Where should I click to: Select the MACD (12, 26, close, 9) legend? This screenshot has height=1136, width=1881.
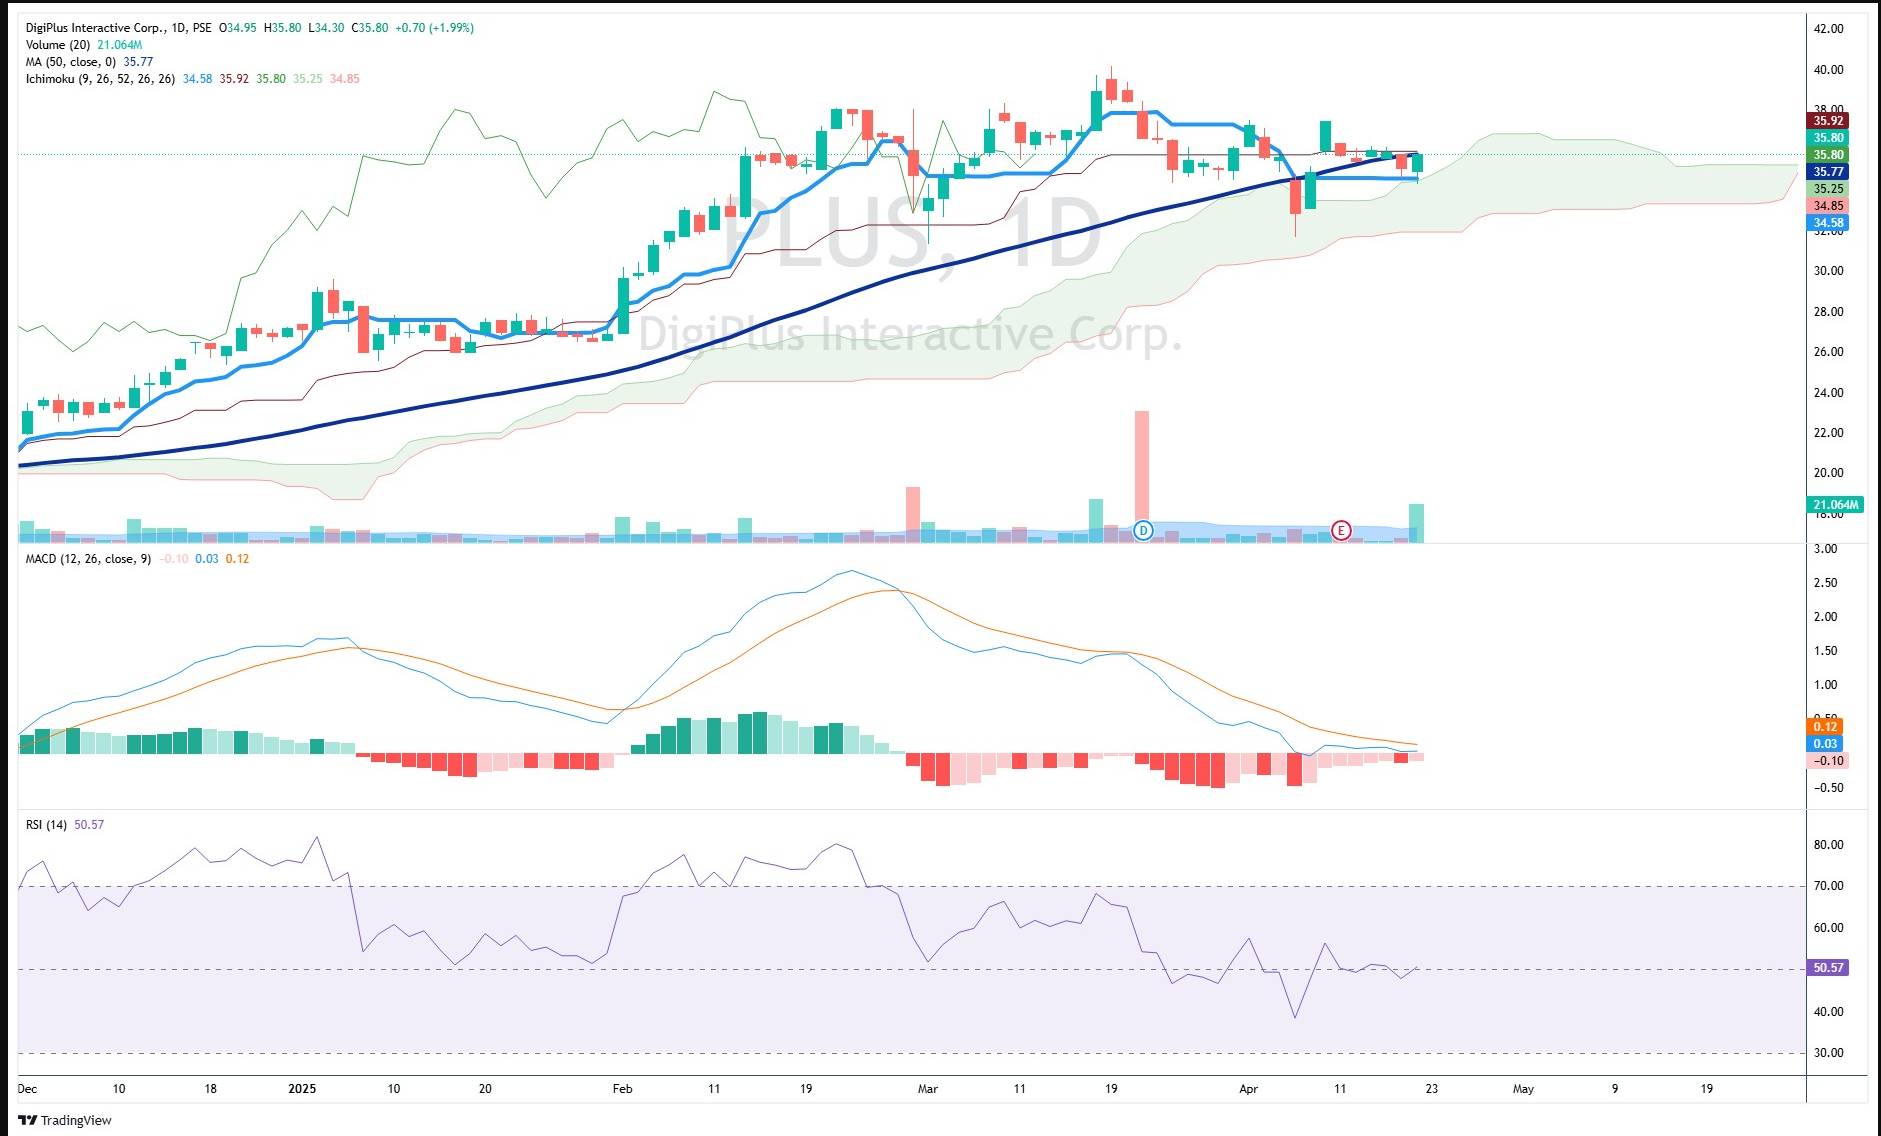click(x=88, y=559)
